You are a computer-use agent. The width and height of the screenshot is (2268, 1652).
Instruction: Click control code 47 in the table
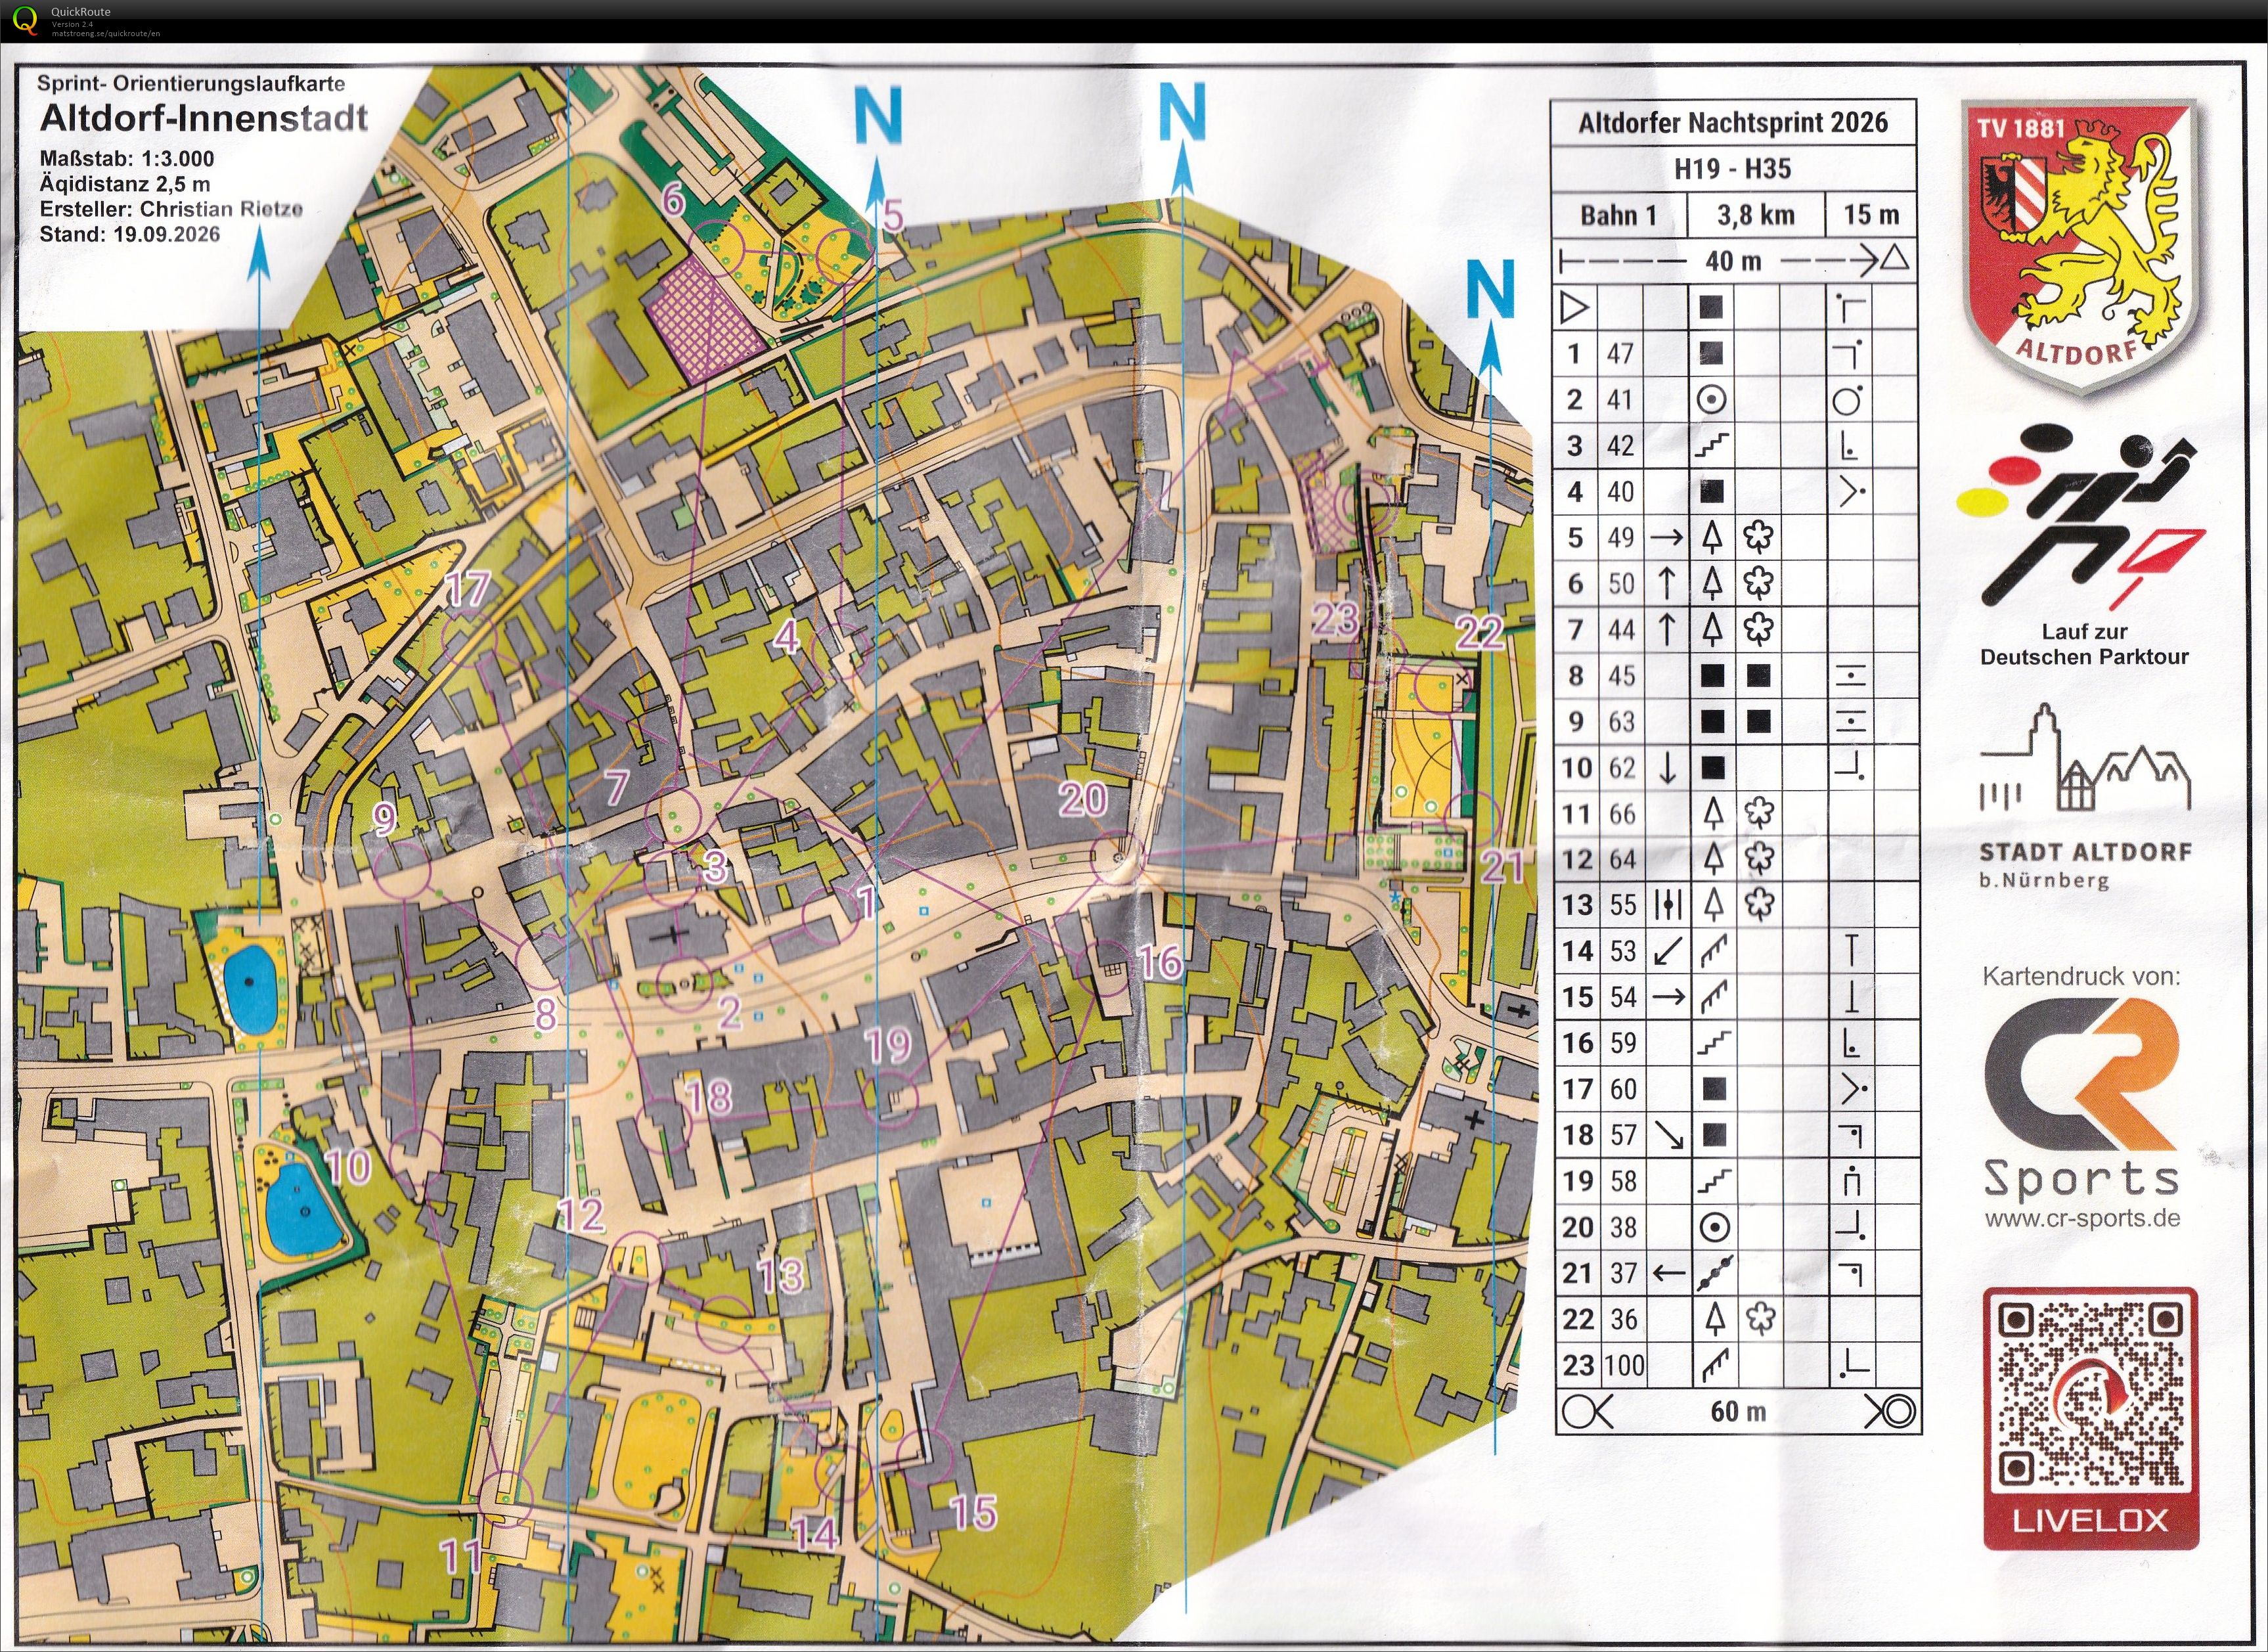pos(1620,353)
